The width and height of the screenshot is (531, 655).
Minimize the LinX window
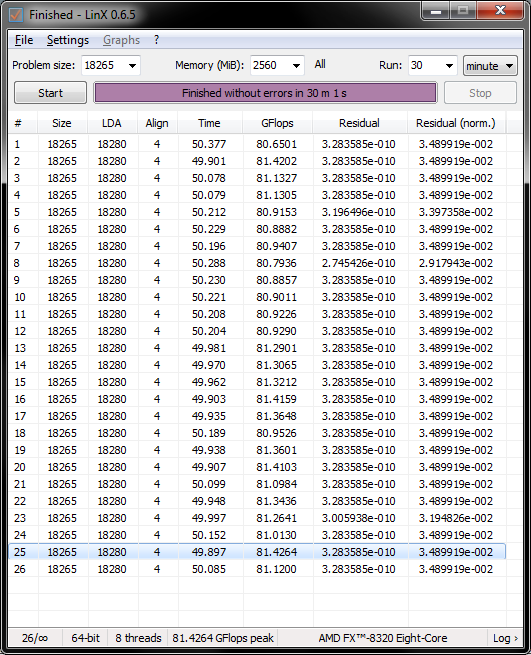[x=436, y=11]
